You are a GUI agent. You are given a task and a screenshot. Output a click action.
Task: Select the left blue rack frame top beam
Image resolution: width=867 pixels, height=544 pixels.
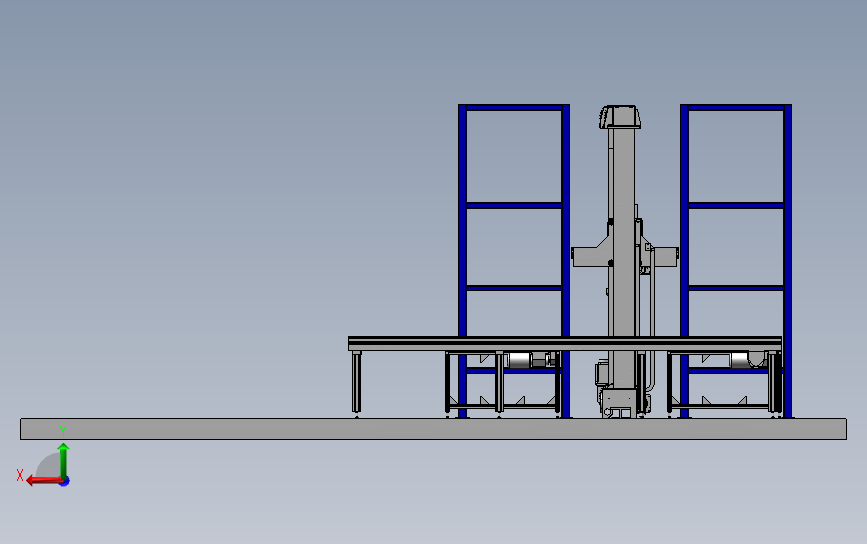coord(514,108)
